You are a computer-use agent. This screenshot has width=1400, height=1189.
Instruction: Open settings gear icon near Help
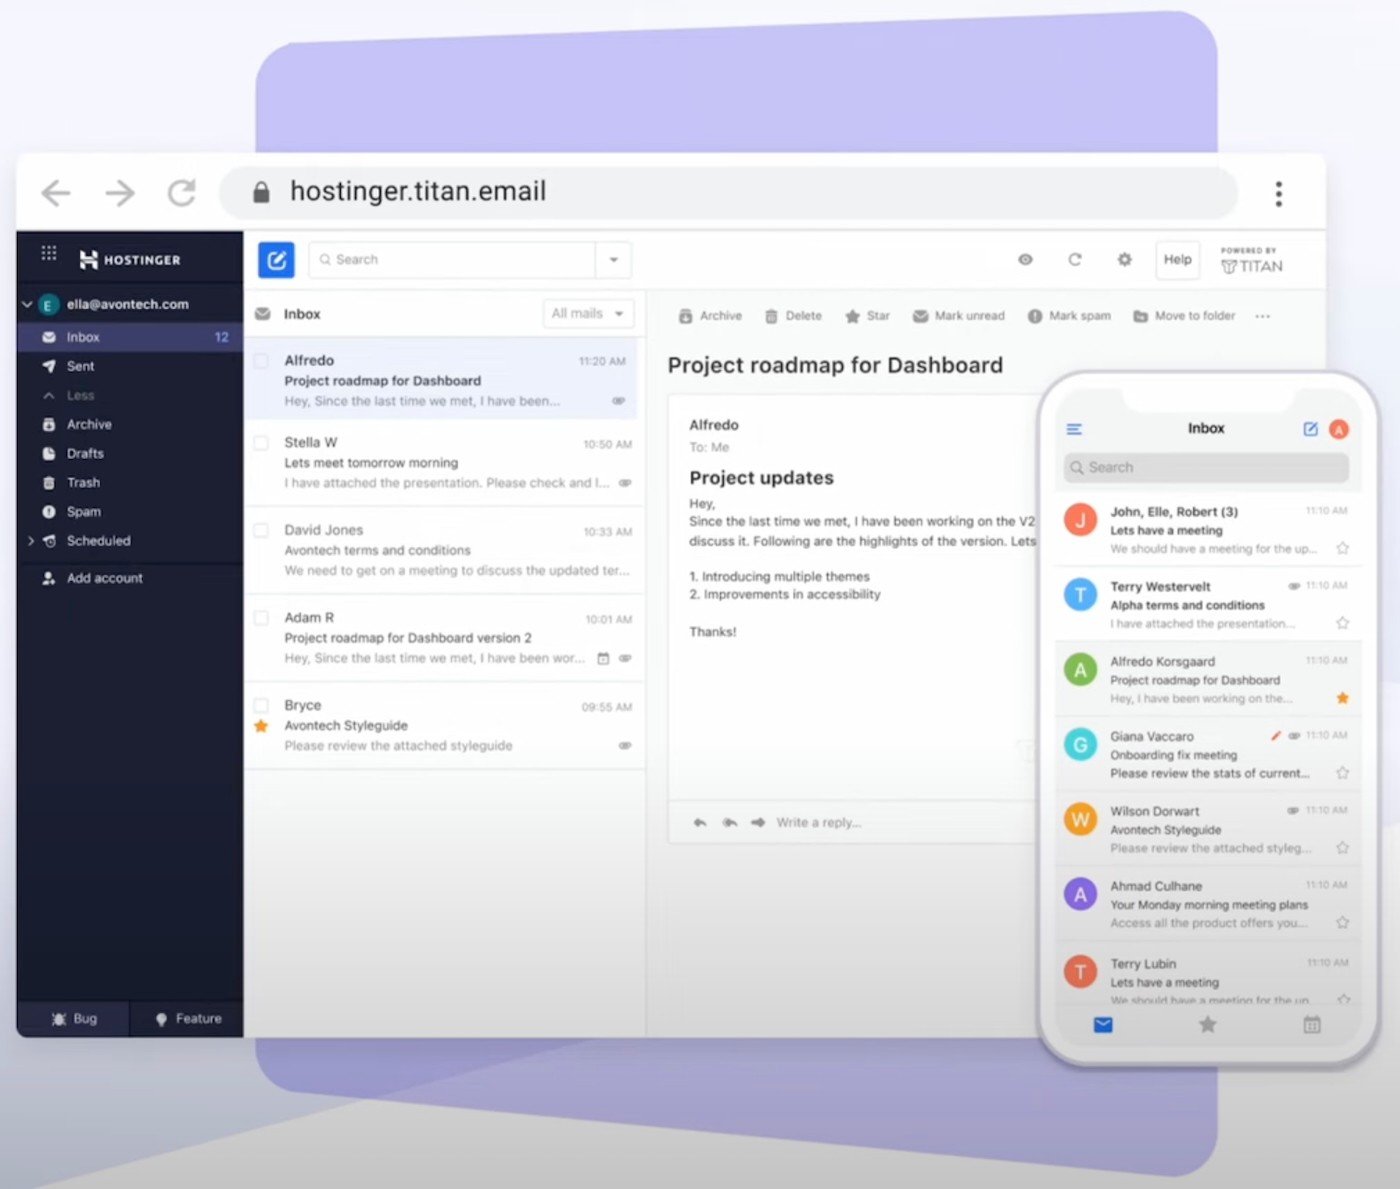pyautogui.click(x=1124, y=260)
